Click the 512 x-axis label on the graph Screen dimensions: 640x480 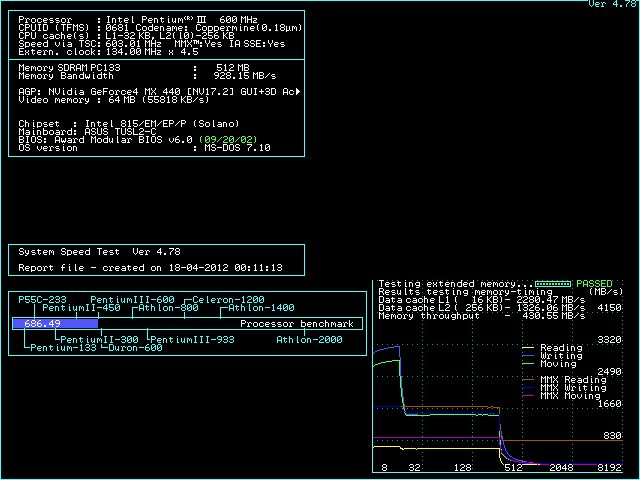click(x=513, y=468)
